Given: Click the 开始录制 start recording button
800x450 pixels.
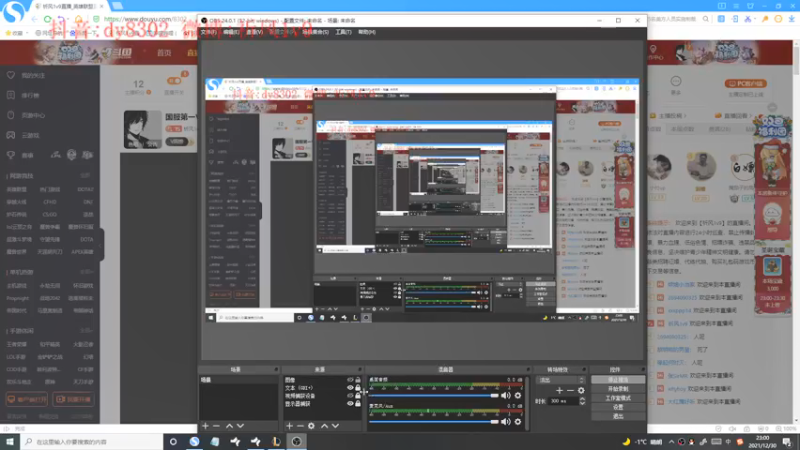Looking at the screenshot, I should (x=618, y=389).
